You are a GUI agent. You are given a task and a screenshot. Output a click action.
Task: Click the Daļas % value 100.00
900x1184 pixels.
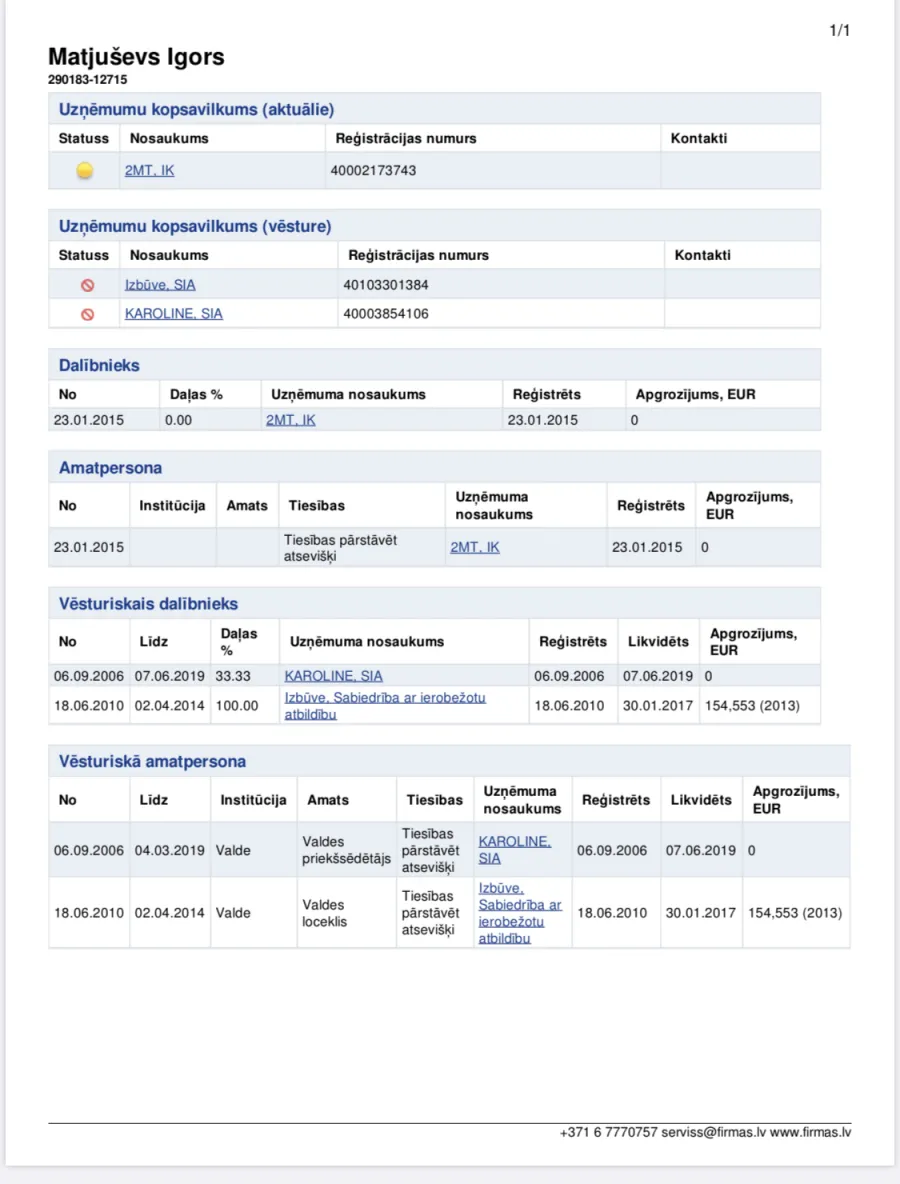pyautogui.click(x=237, y=705)
